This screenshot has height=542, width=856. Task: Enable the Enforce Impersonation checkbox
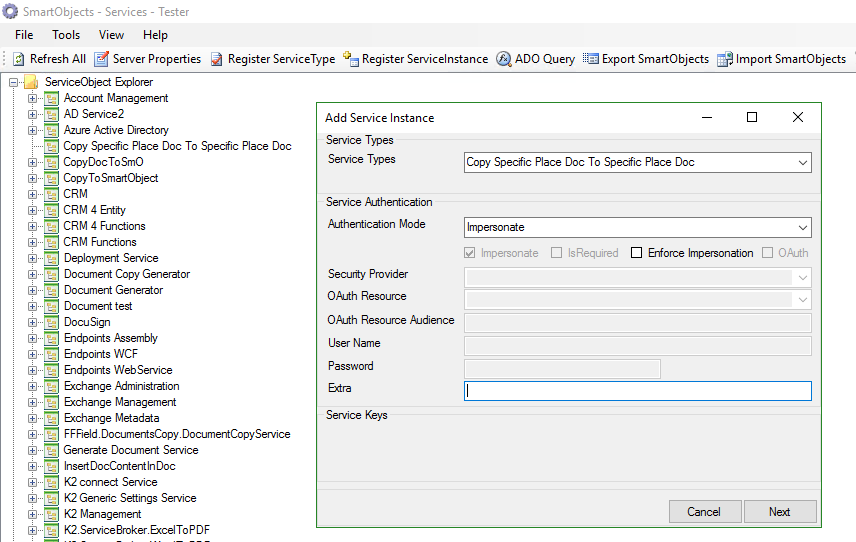point(637,253)
